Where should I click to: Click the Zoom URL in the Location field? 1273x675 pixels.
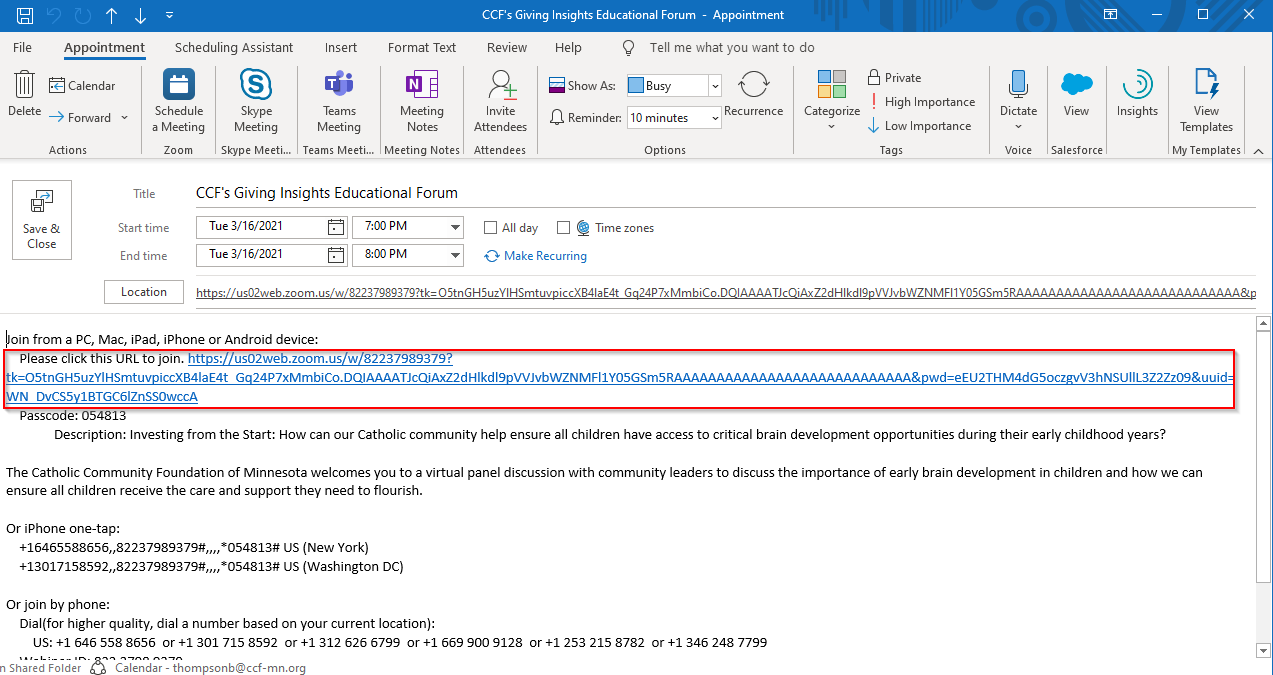pos(726,293)
